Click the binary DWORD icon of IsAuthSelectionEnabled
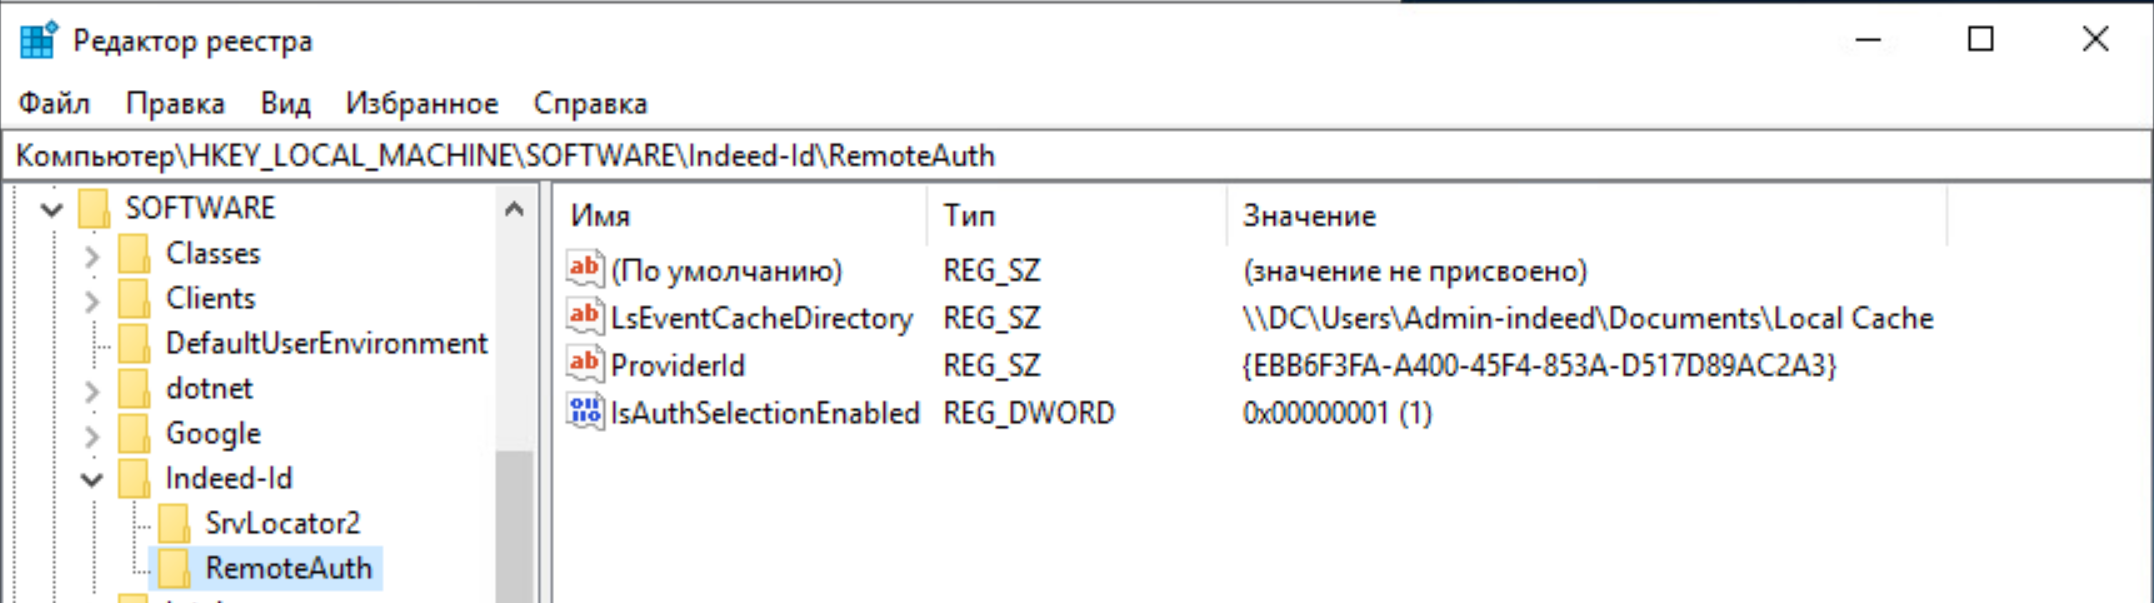This screenshot has width=2154, height=603. click(584, 412)
